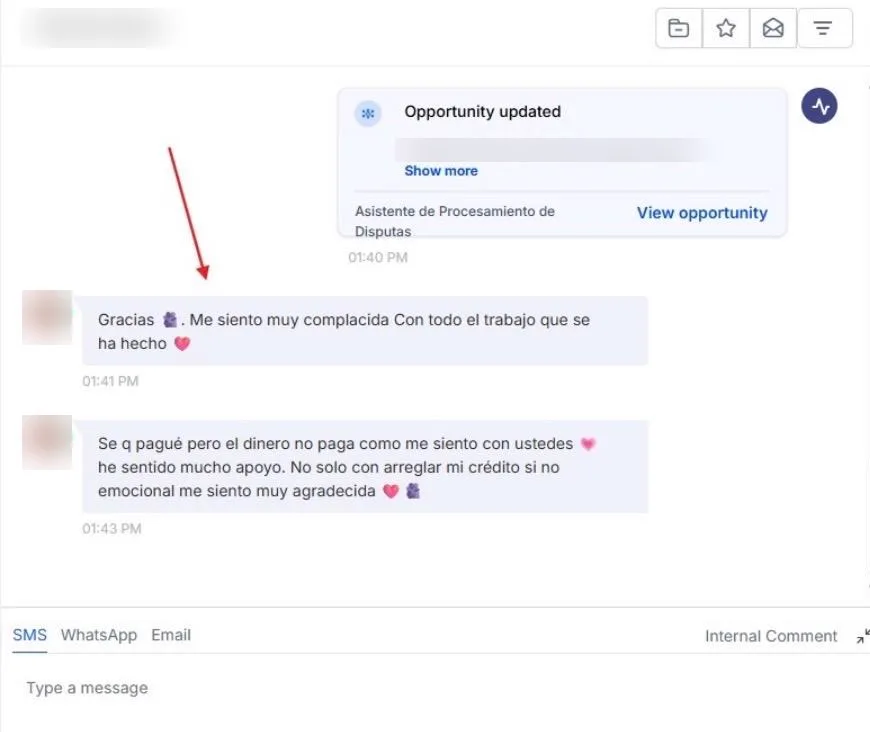Switch to the Email tab
870x732 pixels.
[x=171, y=635]
